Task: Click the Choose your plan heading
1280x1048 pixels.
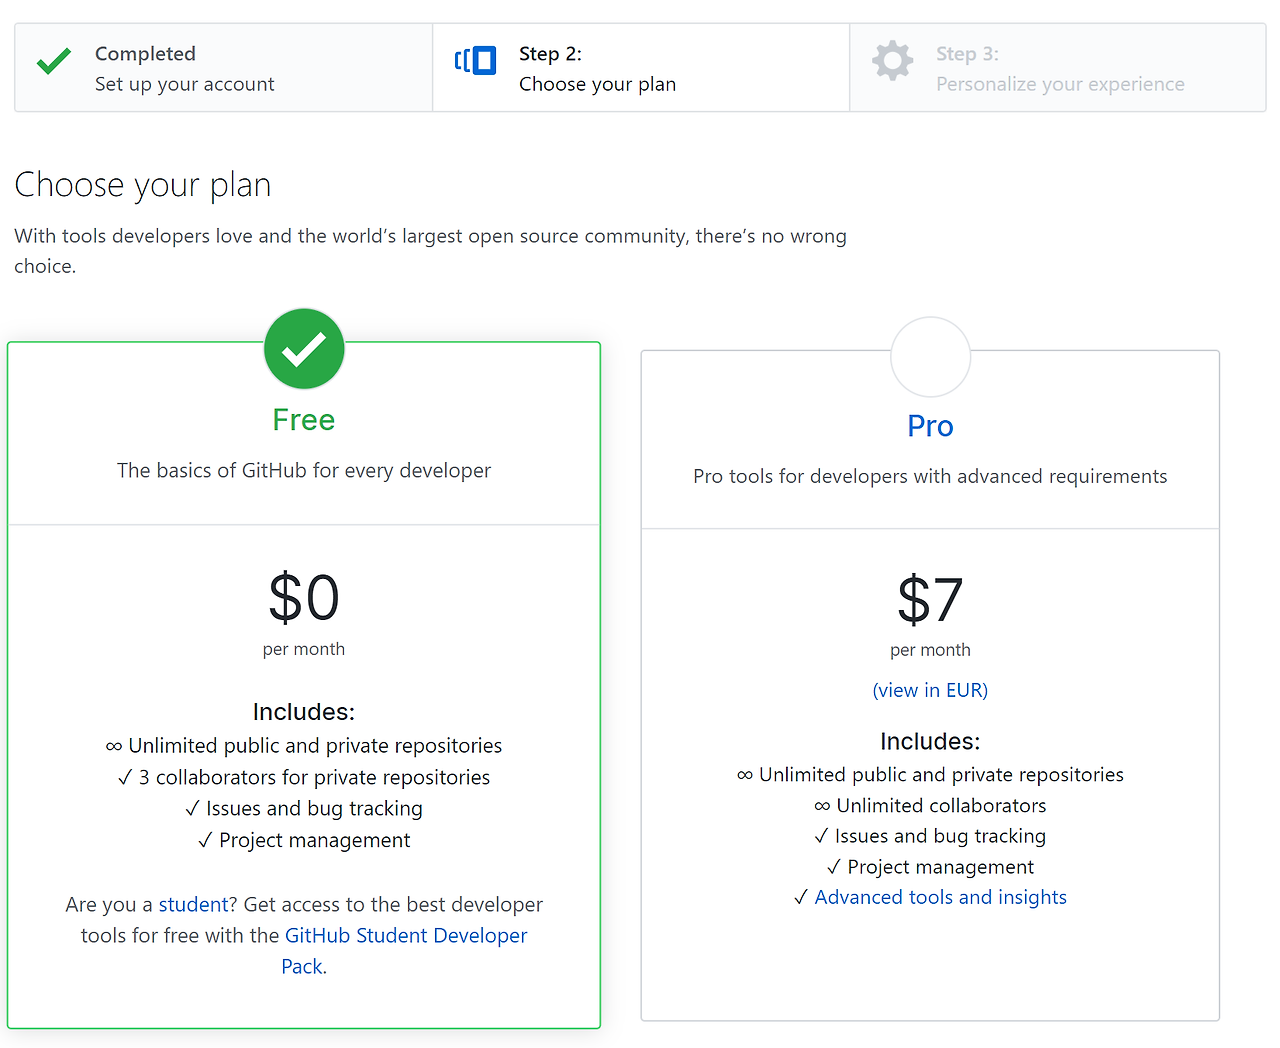Action: pos(143,185)
